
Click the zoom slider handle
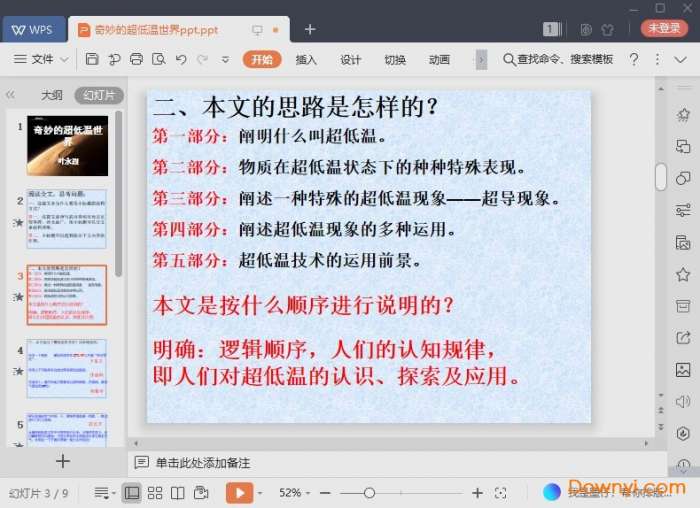point(369,493)
